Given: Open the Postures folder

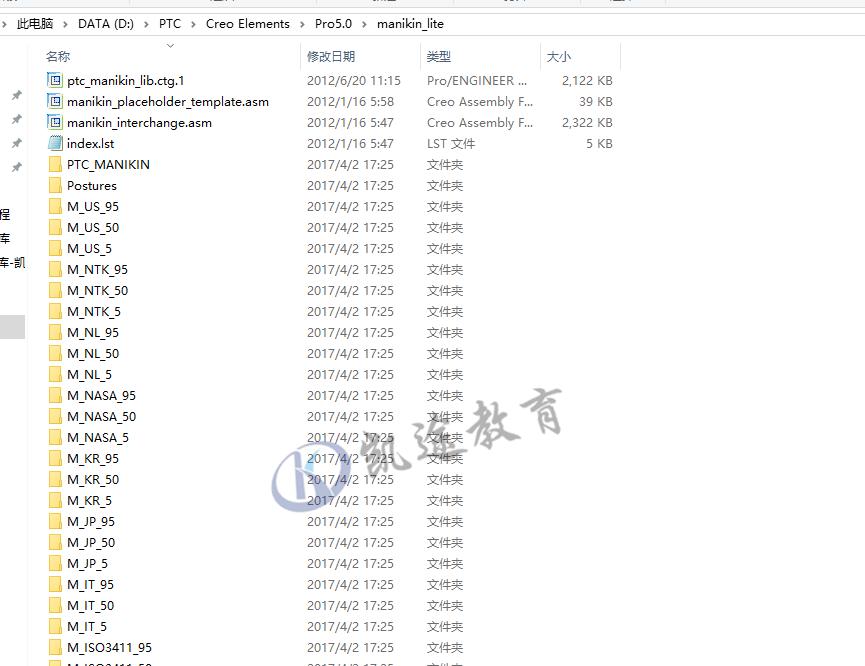Looking at the screenshot, I should [x=93, y=185].
